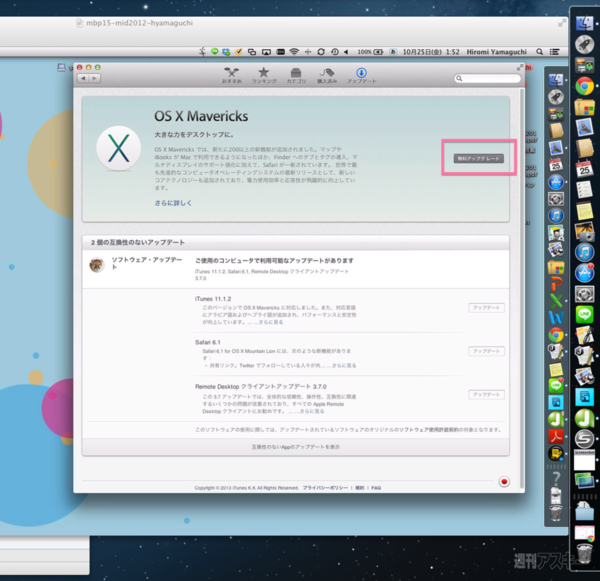Open LINE with badge in remote dock
This screenshot has height=581, width=600.
(556, 385)
